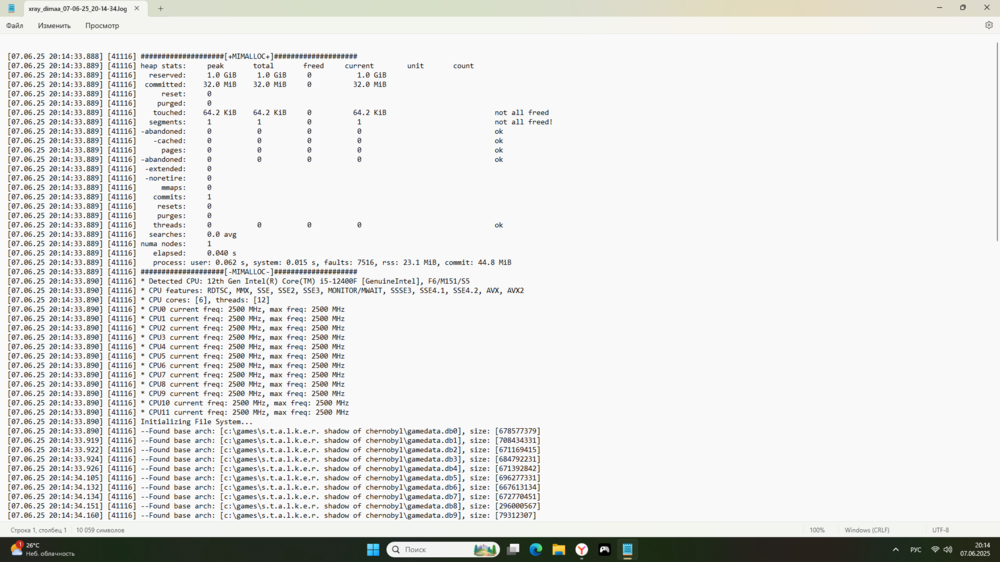Expand the hidden system tray icons chevron
The image size is (1000, 562).
tap(894, 549)
